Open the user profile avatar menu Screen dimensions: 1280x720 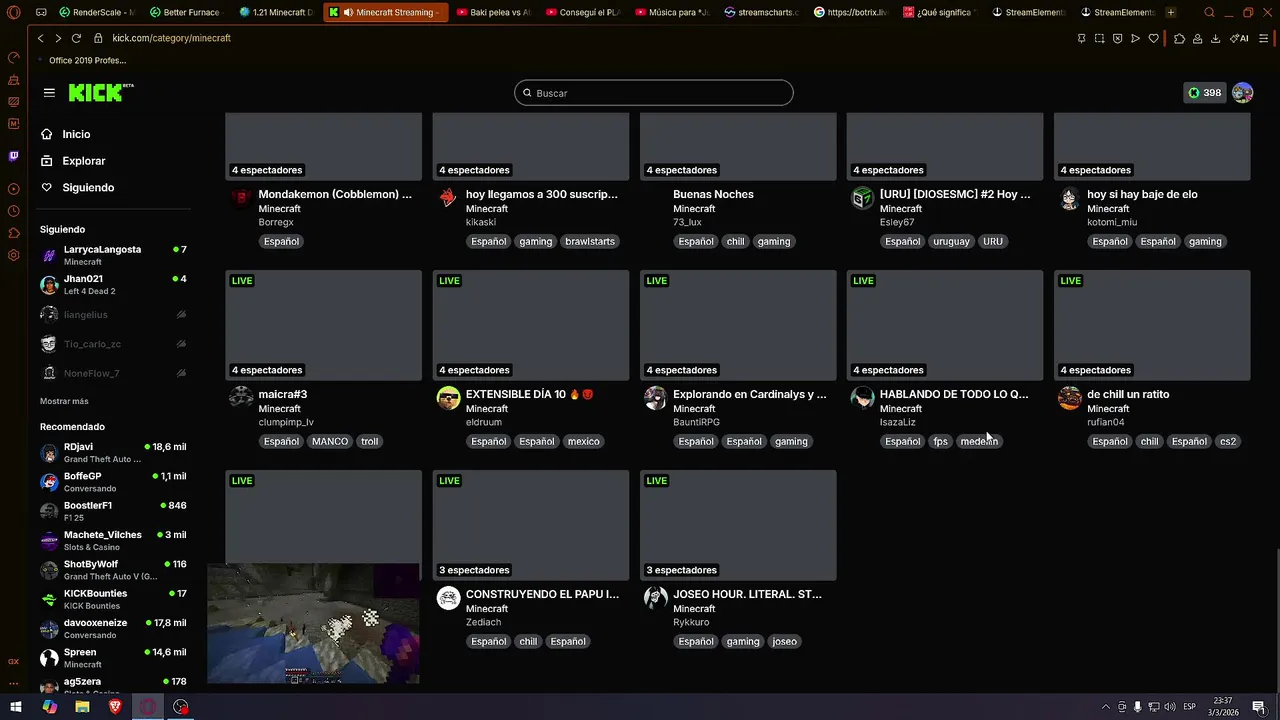(1242, 93)
